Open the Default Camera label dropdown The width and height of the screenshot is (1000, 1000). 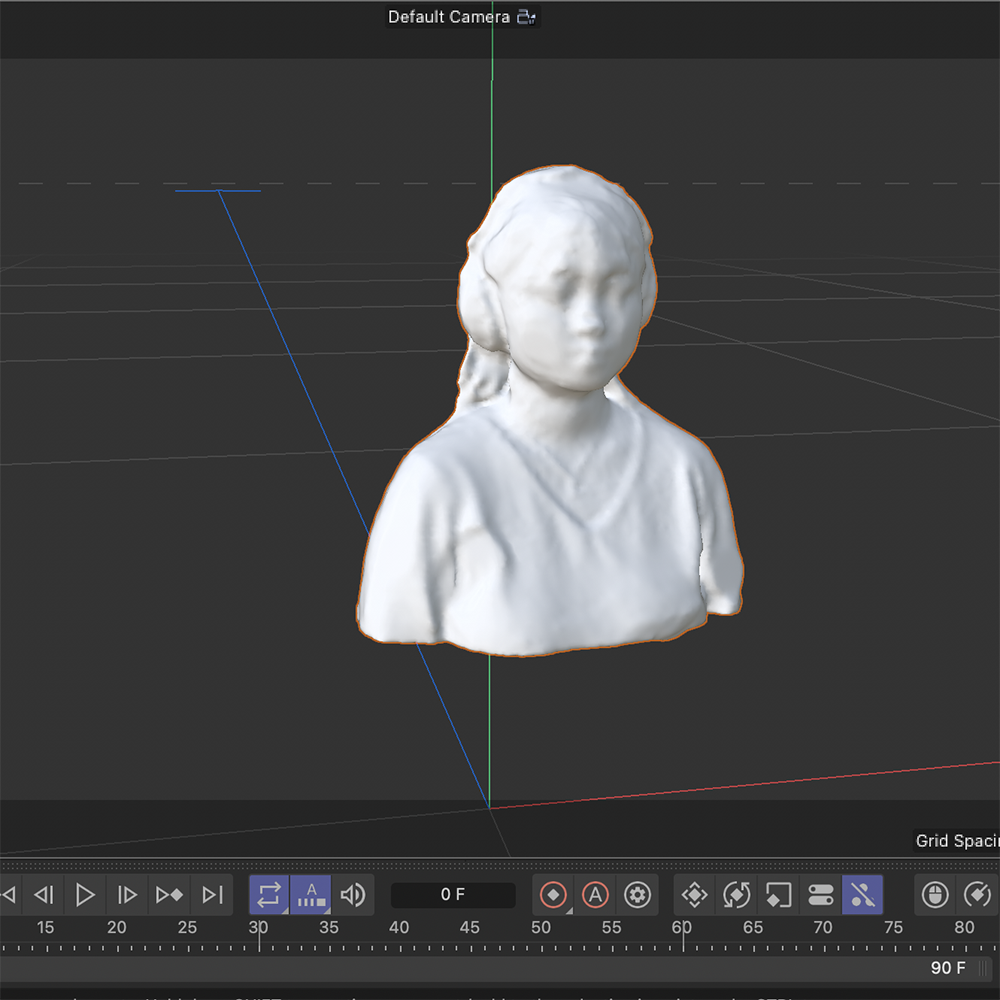click(440, 17)
